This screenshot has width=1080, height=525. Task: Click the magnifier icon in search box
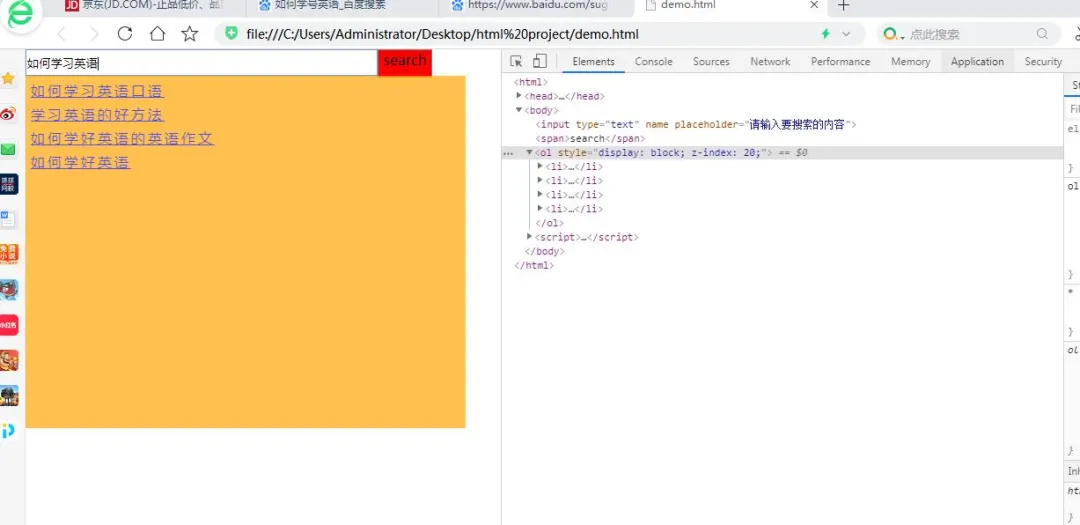pyautogui.click(x=1042, y=34)
